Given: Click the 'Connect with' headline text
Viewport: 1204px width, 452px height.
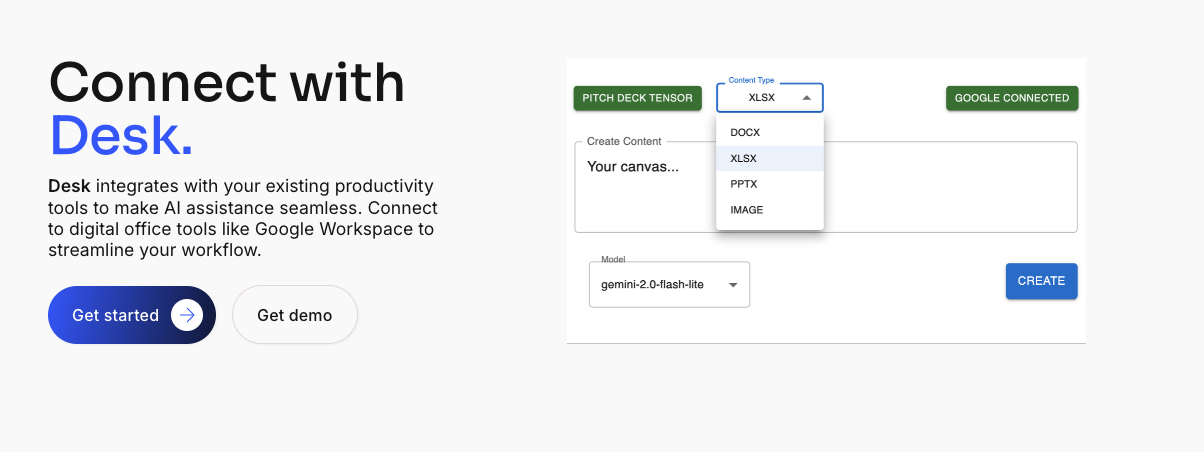Looking at the screenshot, I should pyautogui.click(x=227, y=82).
